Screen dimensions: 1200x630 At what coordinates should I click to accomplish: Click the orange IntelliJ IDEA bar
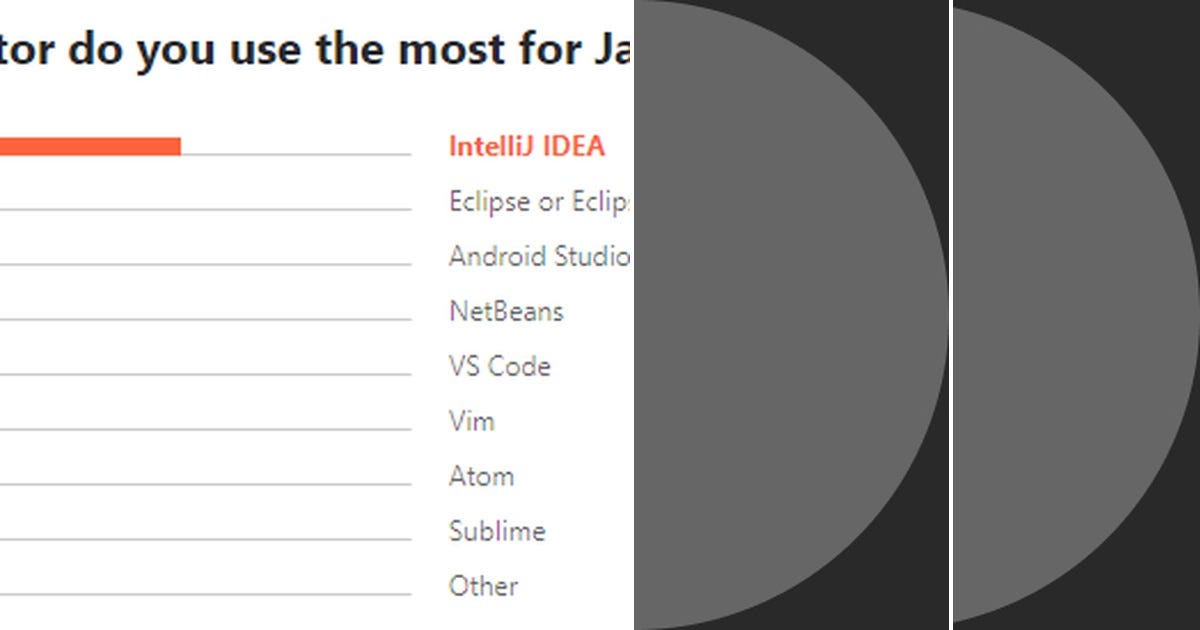(x=90, y=146)
